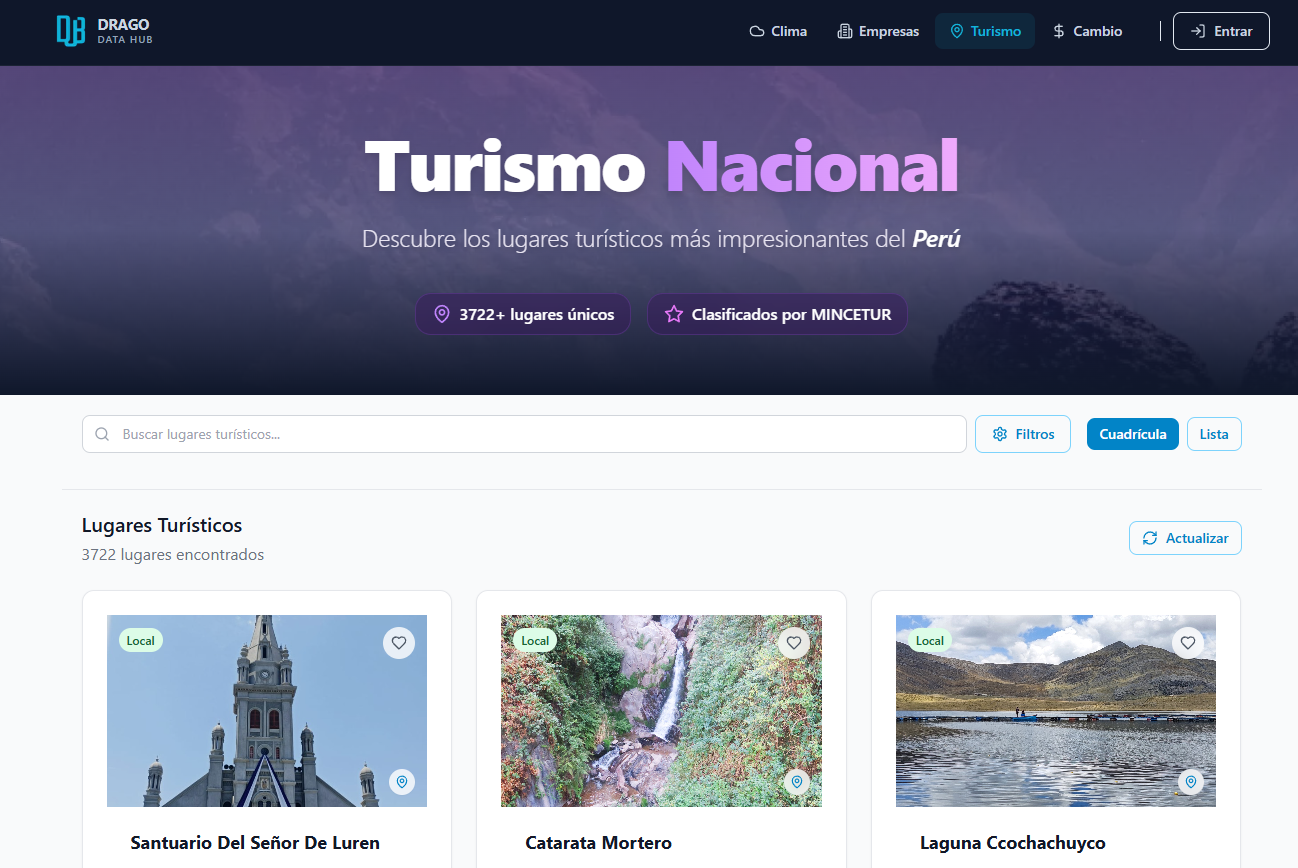
Task: Focus the Buscar lugares turísticos search field
Action: [x=524, y=434]
